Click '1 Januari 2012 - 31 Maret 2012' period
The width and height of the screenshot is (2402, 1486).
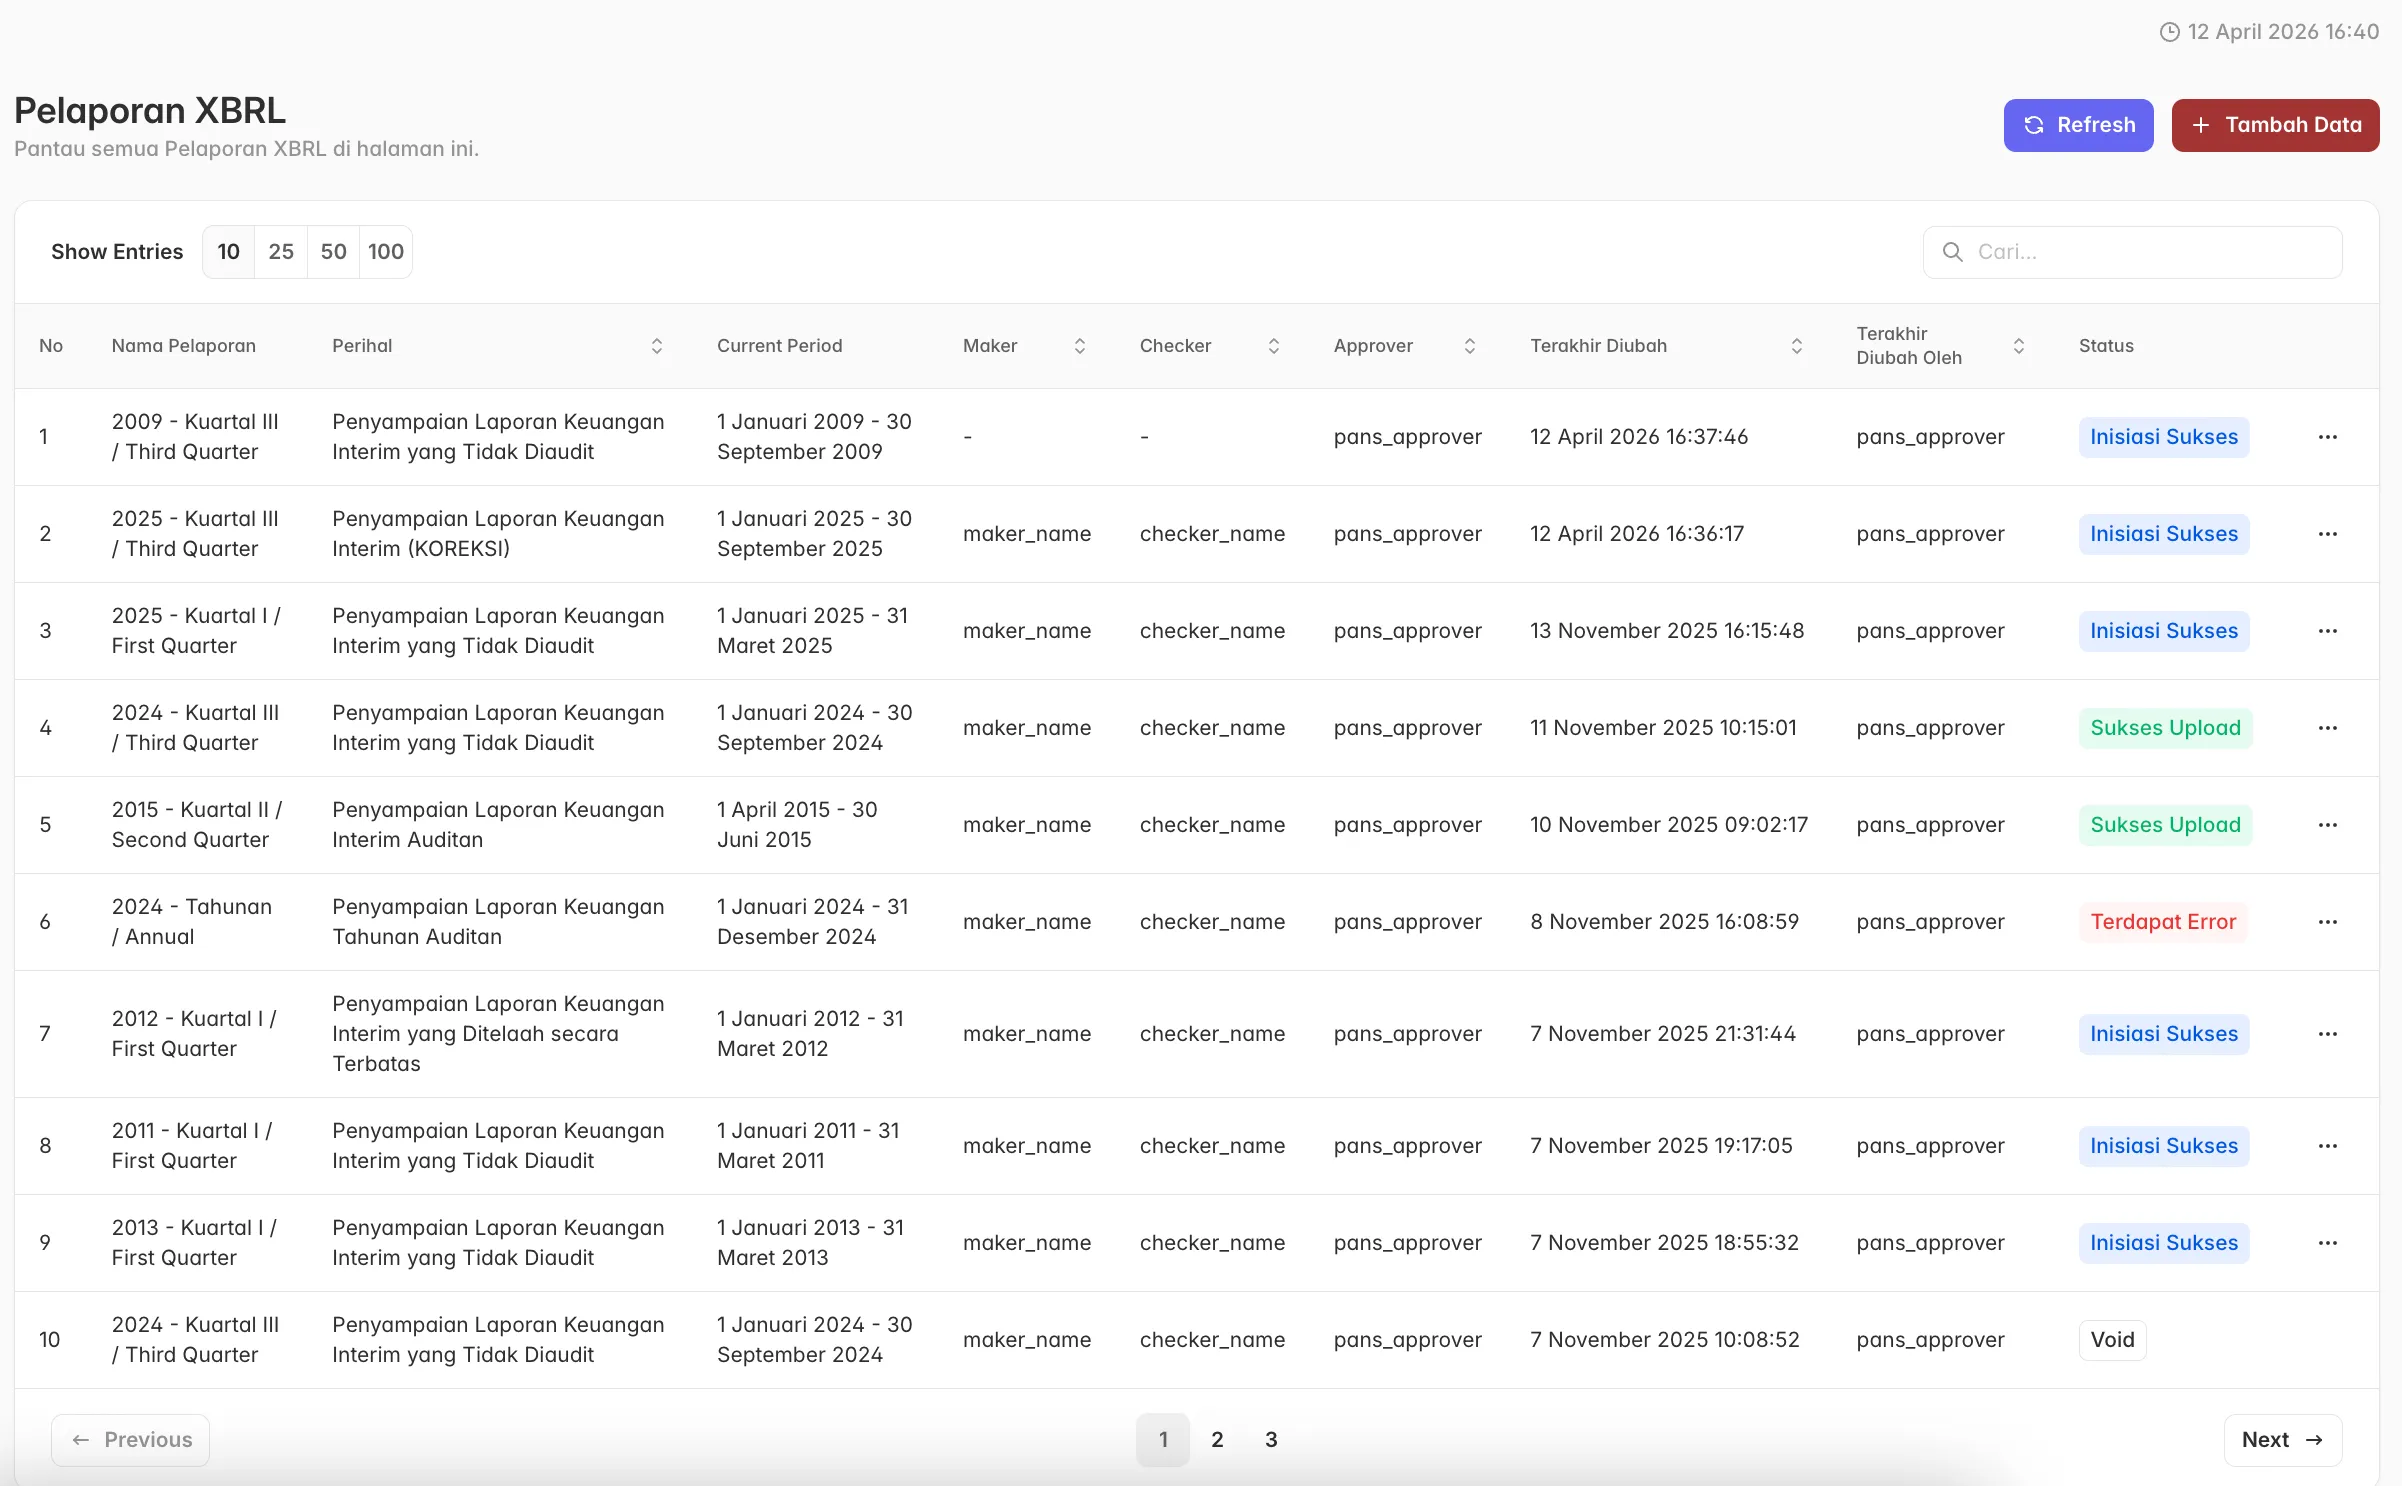[x=810, y=1034]
